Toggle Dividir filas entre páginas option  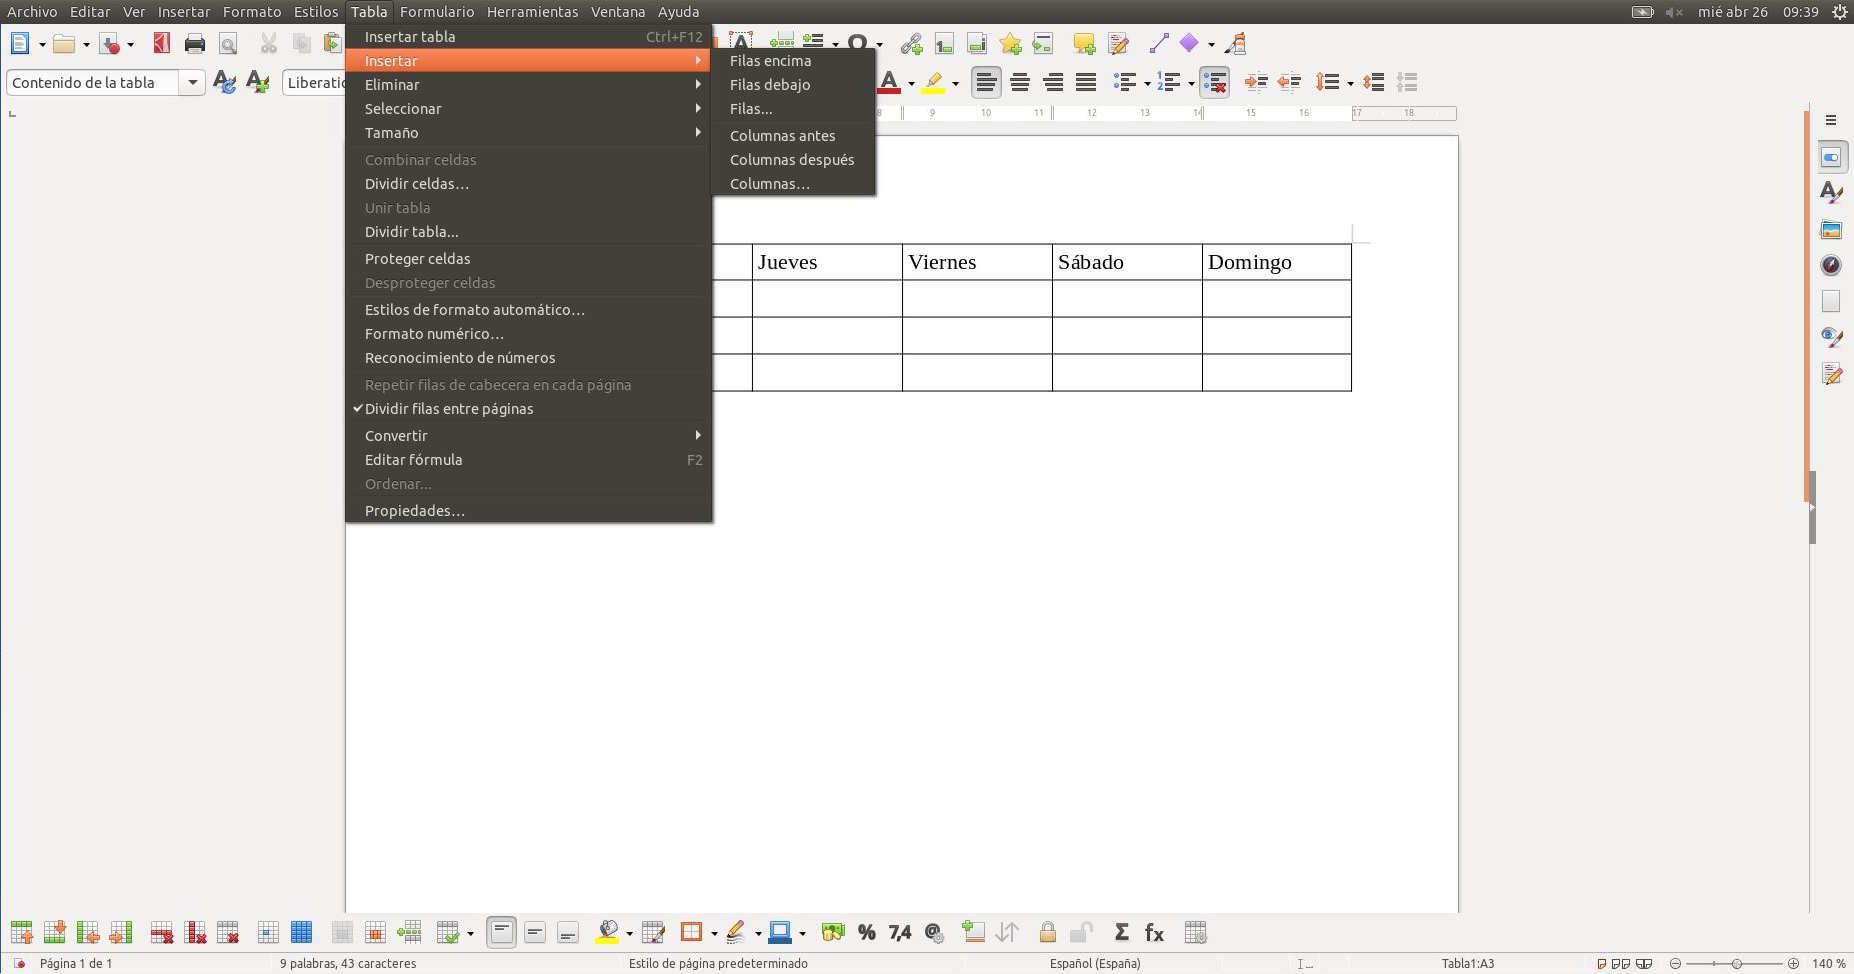[x=528, y=409]
